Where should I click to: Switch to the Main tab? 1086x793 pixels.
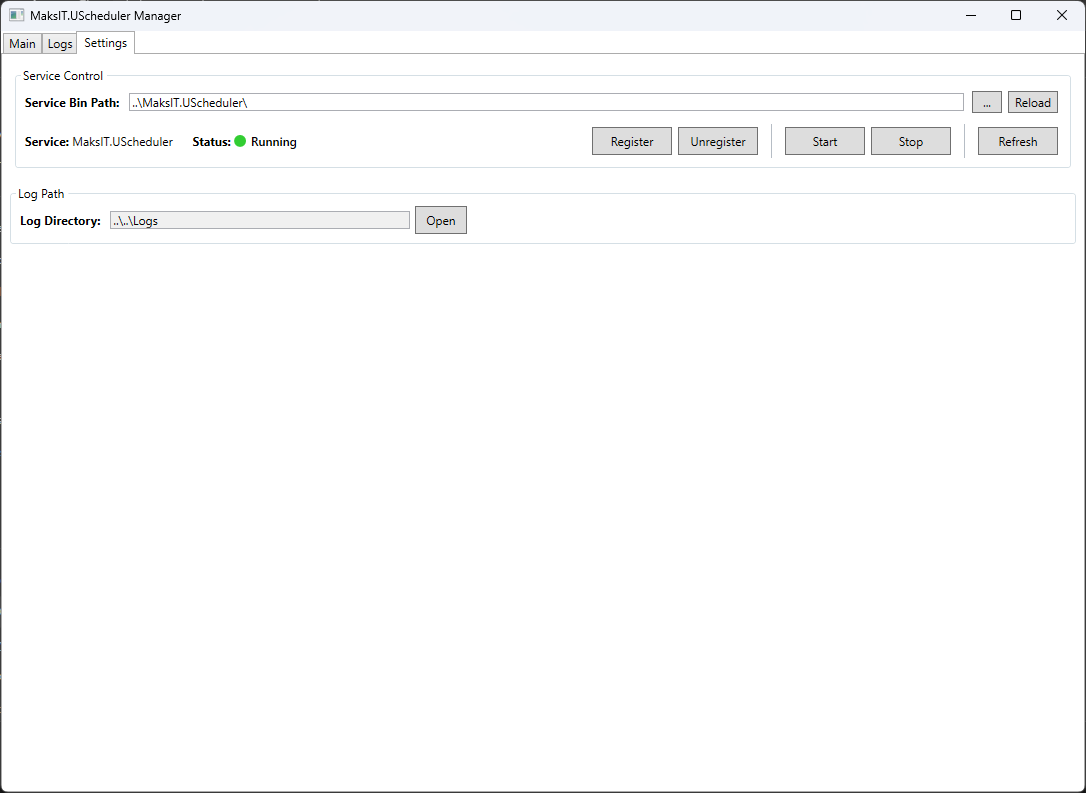[x=22, y=44]
